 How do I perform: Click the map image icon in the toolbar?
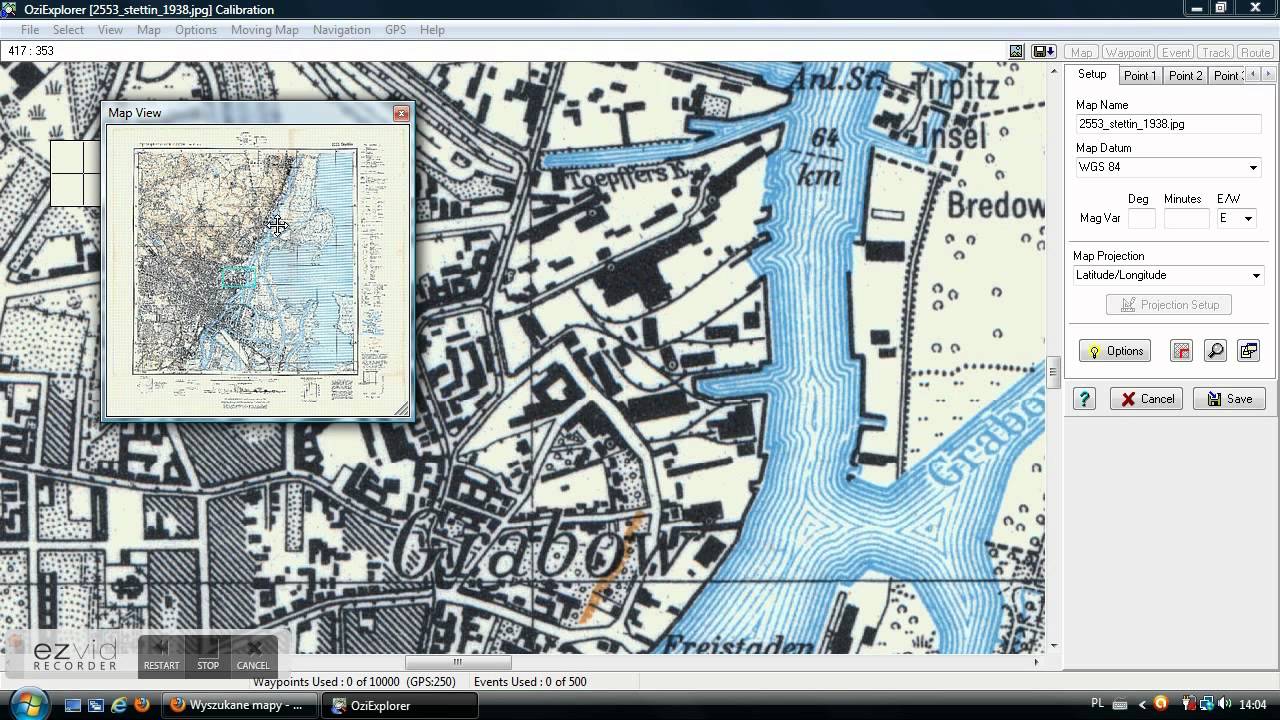(1016, 51)
